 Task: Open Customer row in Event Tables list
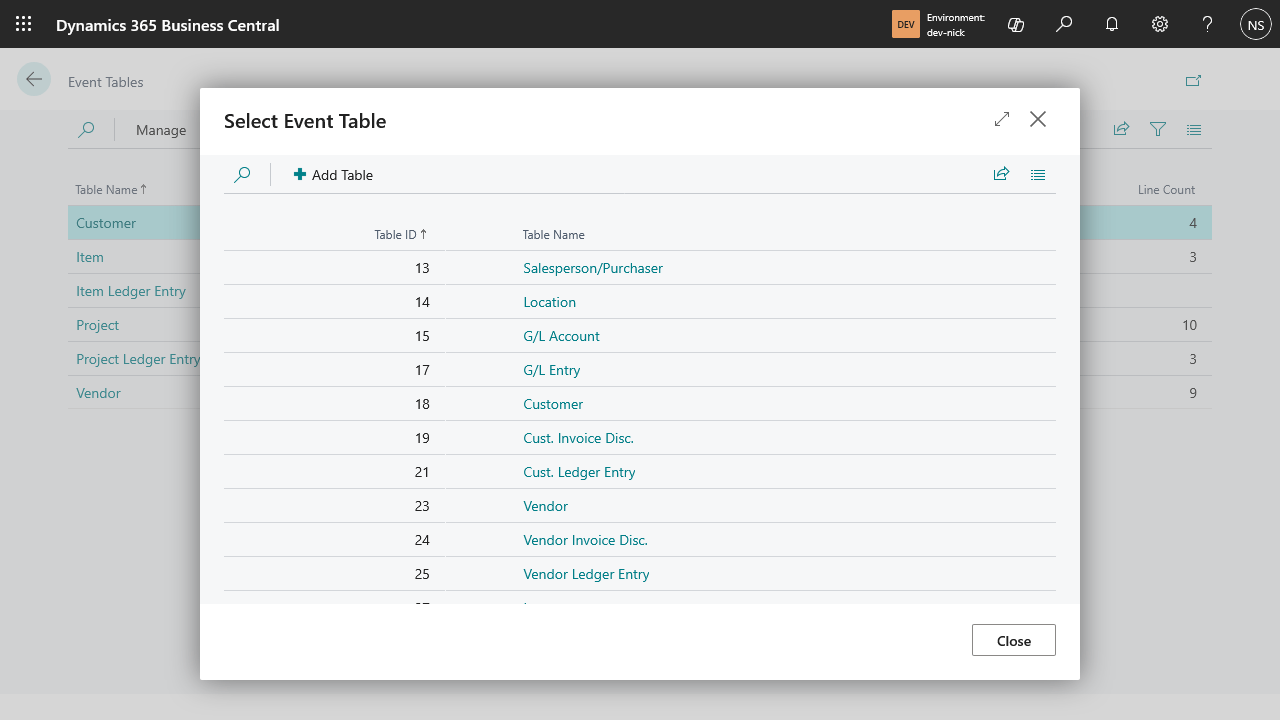pyautogui.click(x=106, y=223)
